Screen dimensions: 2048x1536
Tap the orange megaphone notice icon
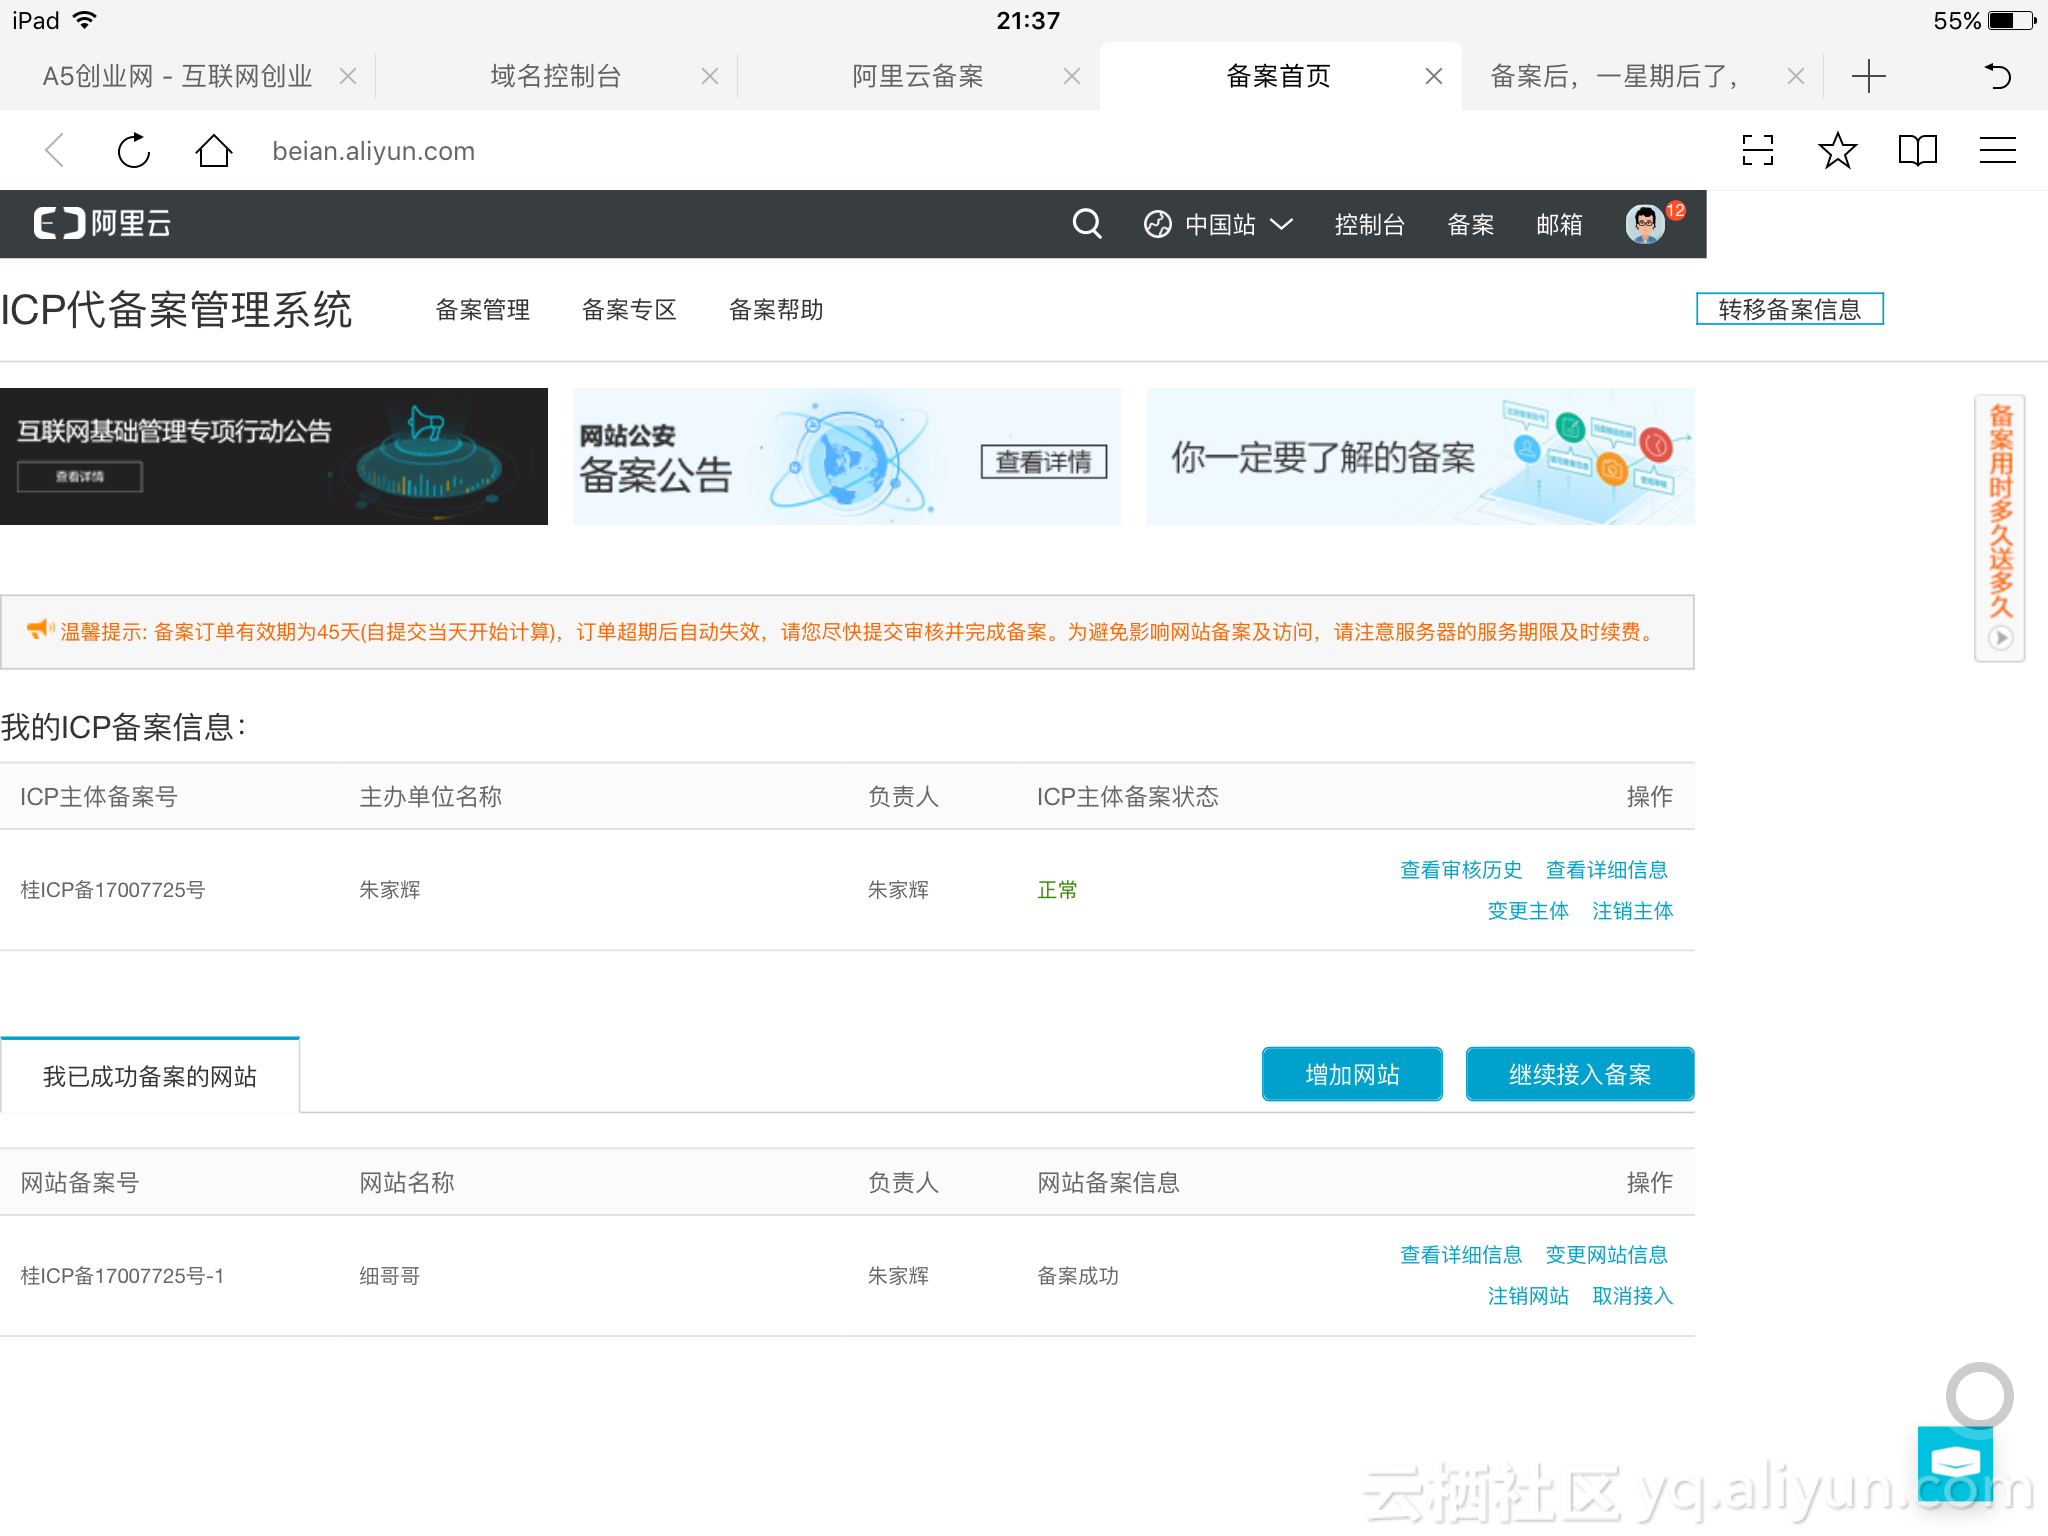point(40,630)
